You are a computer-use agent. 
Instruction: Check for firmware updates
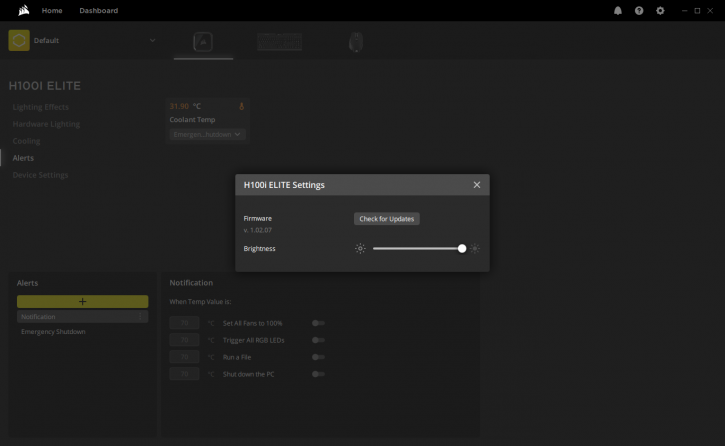[x=387, y=219]
